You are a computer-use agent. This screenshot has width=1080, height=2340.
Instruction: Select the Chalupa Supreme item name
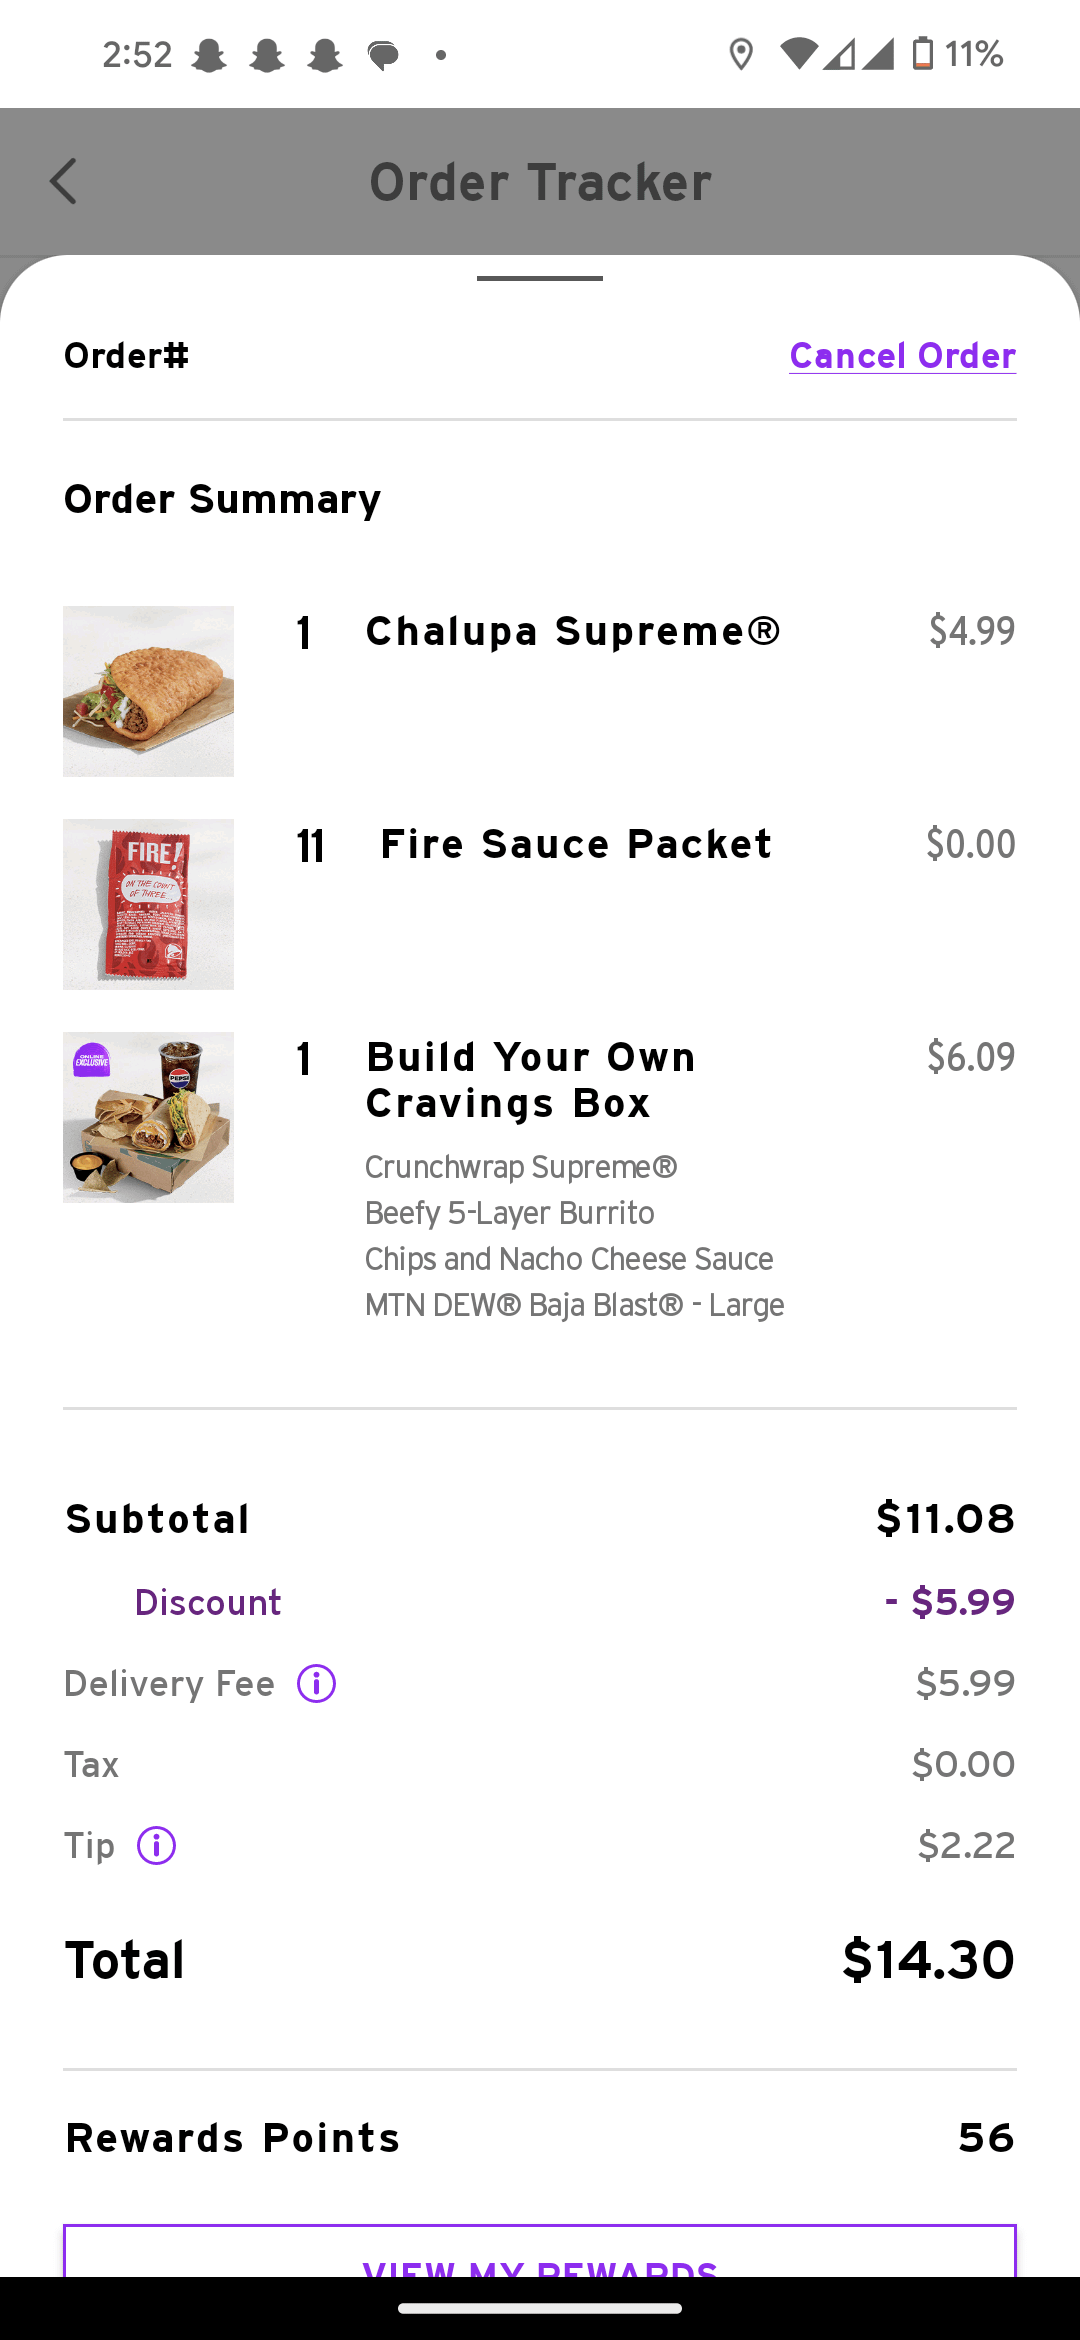pyautogui.click(x=572, y=632)
